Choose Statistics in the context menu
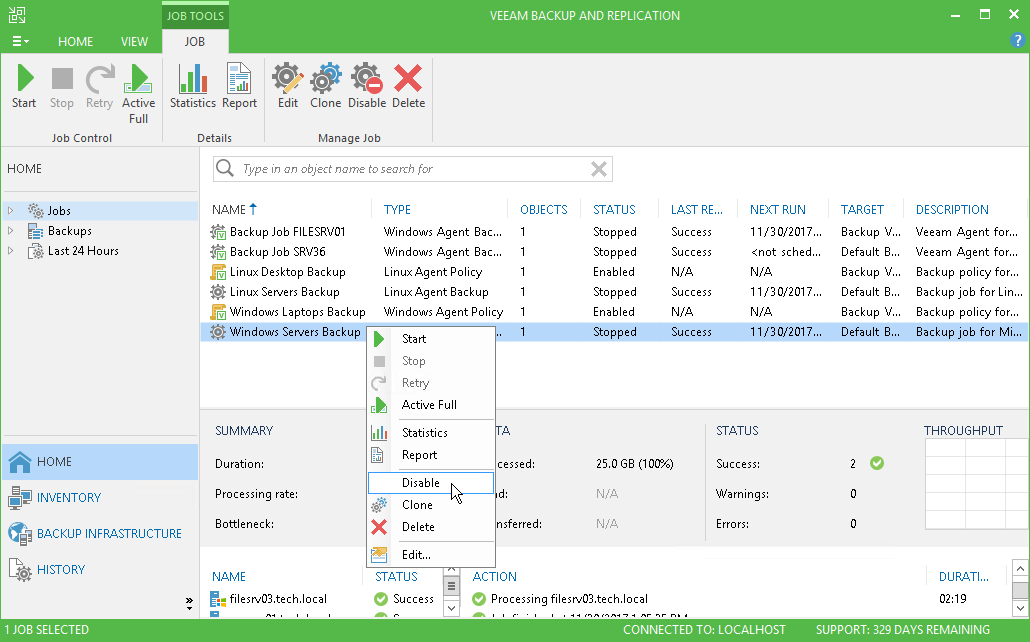 (431, 432)
